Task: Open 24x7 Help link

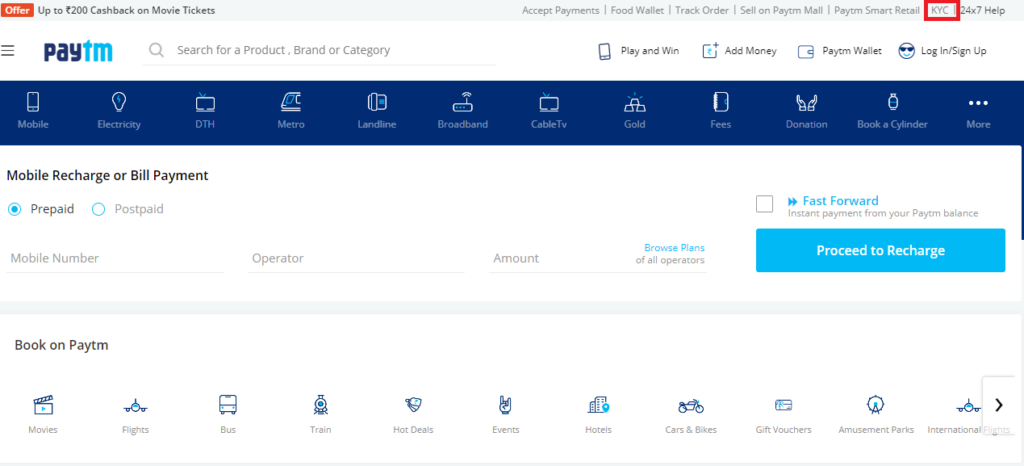Action: point(982,10)
